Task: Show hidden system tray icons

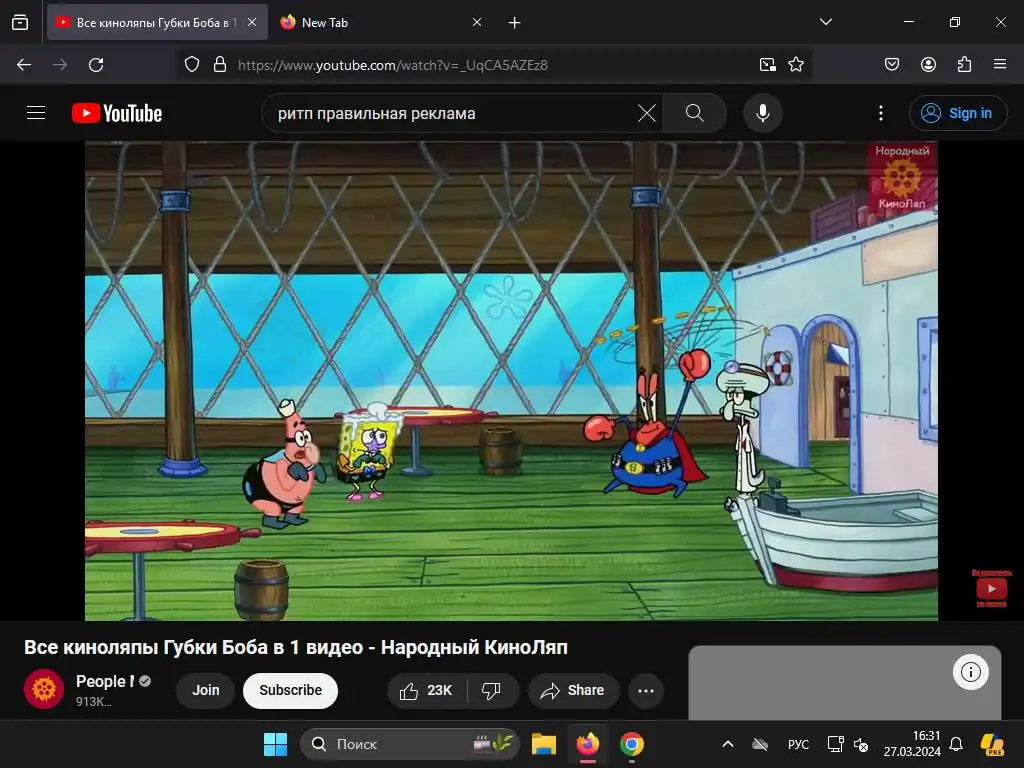Action: click(728, 744)
